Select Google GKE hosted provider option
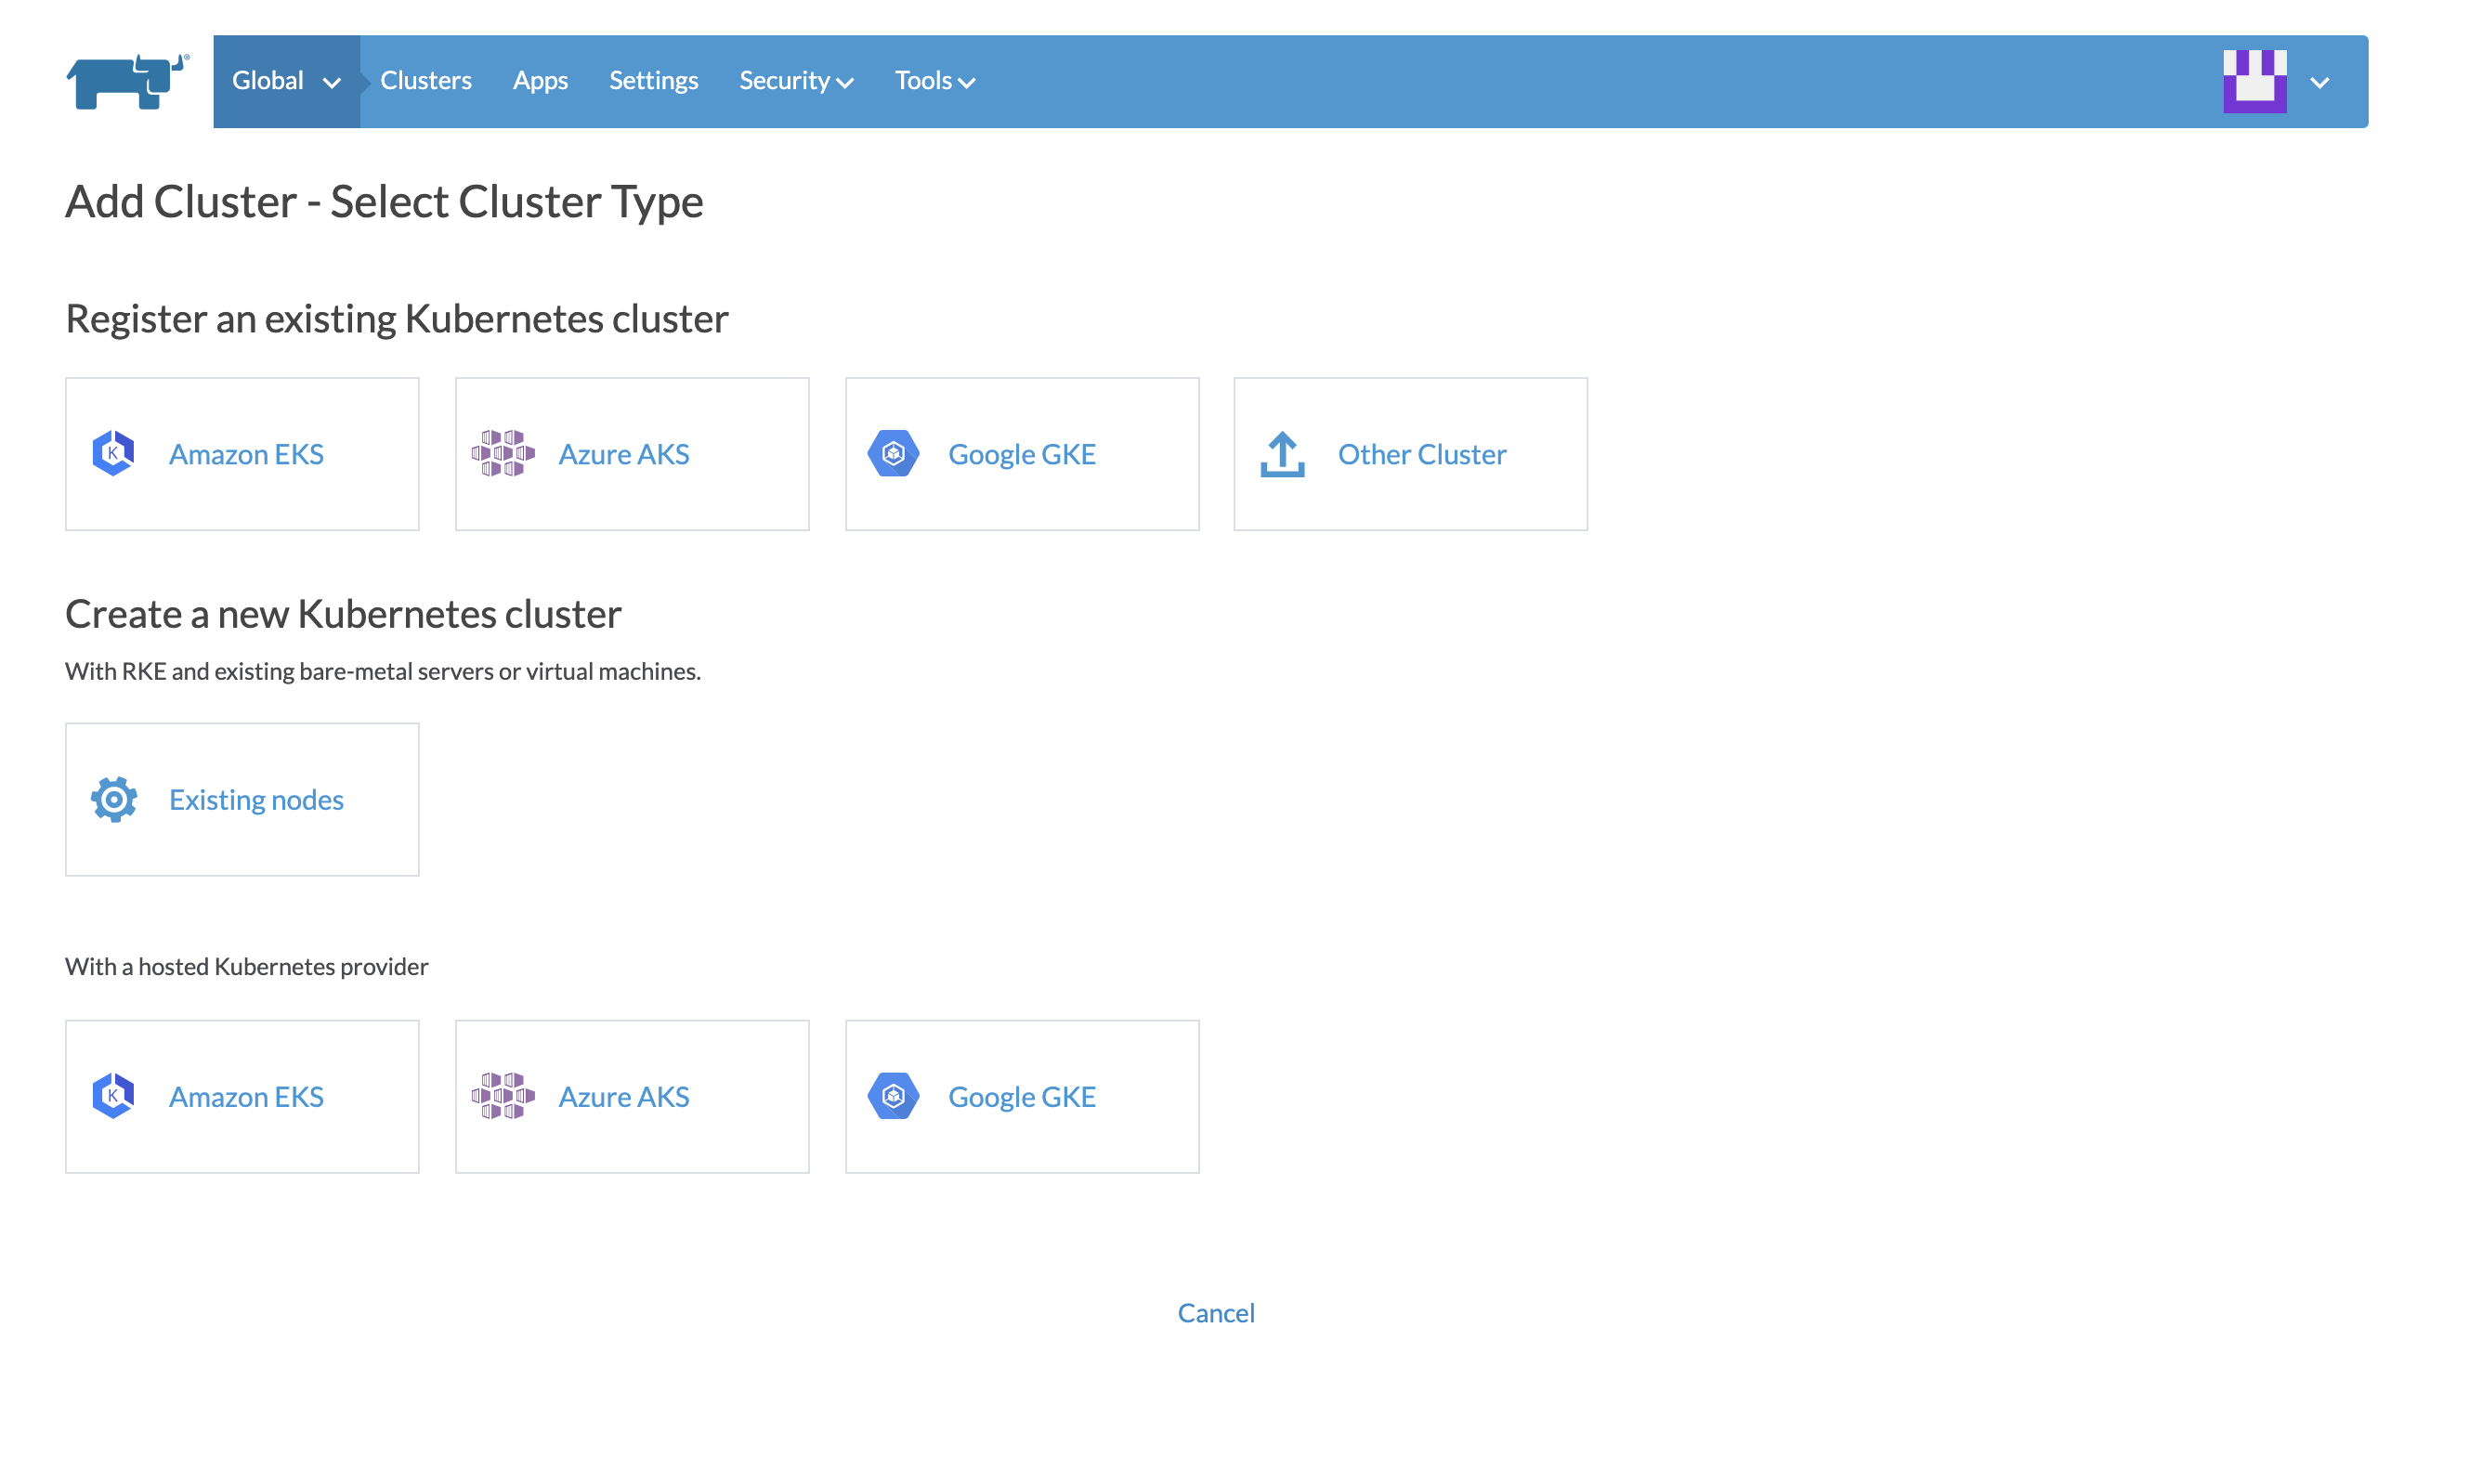The width and height of the screenshot is (2469, 1484). (x=1021, y=1095)
